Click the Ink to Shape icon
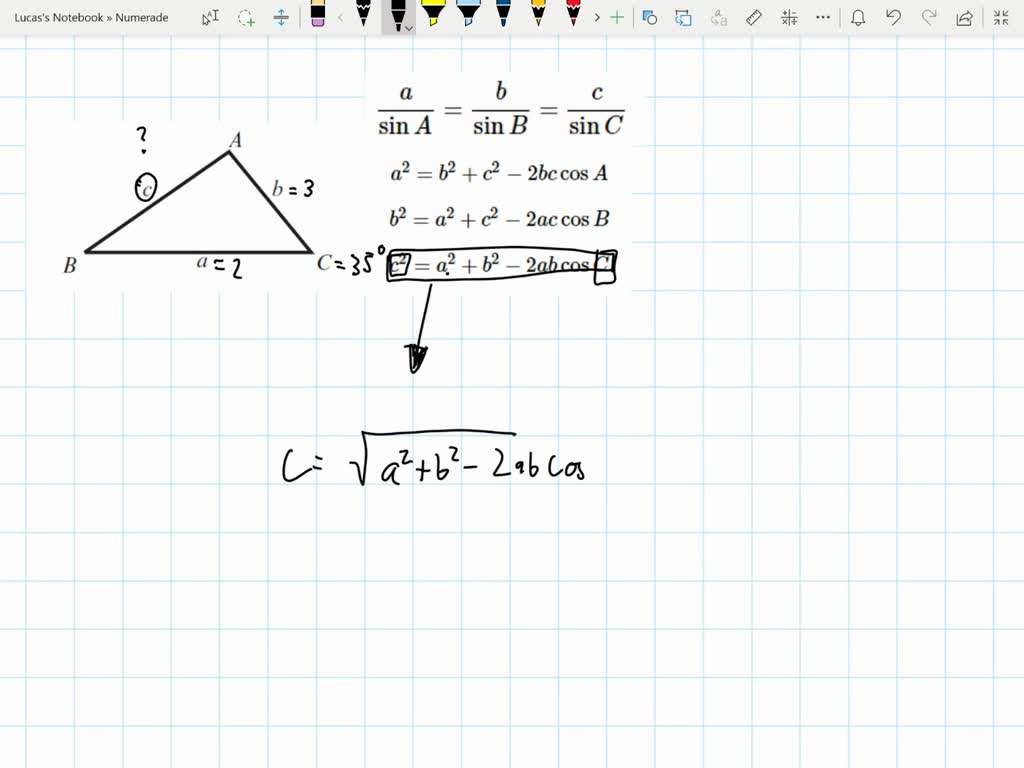 pyautogui.click(x=651, y=17)
